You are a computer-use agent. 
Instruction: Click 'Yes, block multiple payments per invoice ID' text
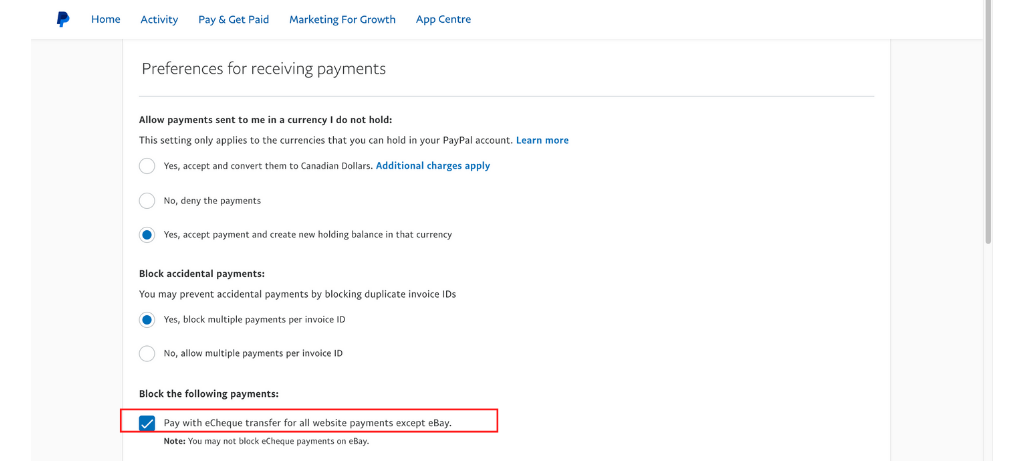tap(254, 320)
